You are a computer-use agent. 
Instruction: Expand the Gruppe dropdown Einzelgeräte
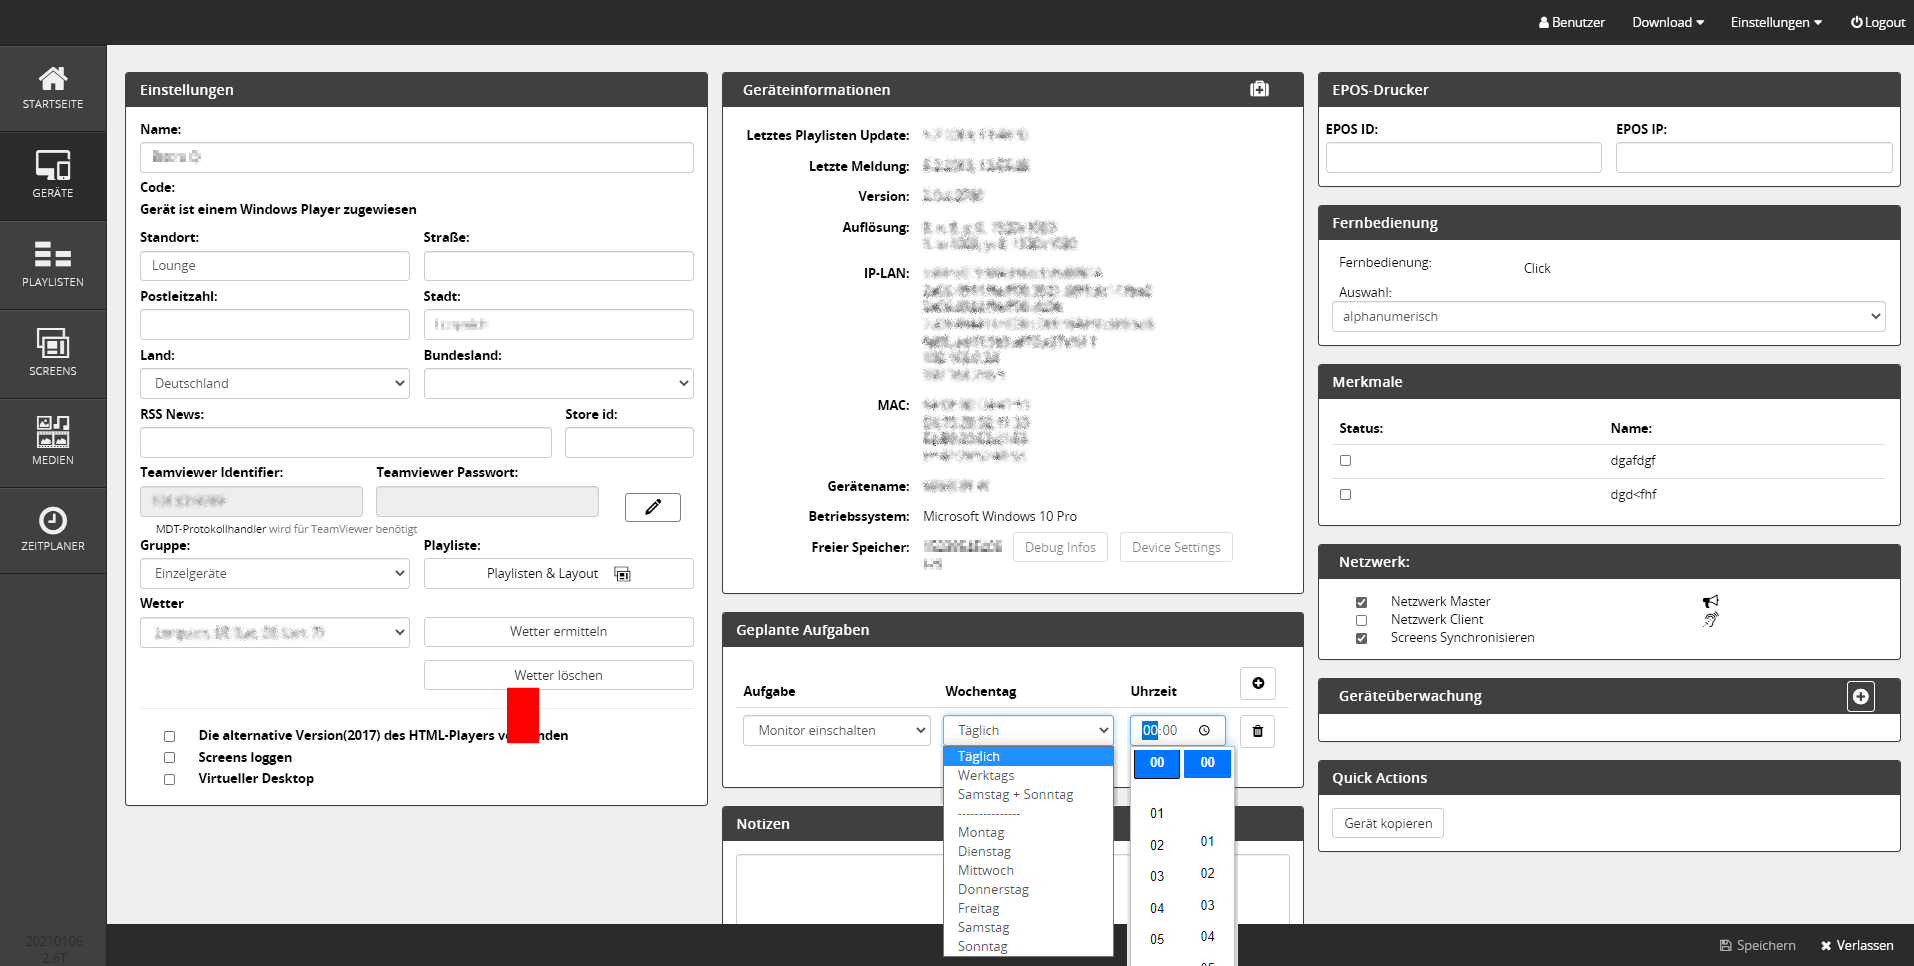click(x=275, y=574)
